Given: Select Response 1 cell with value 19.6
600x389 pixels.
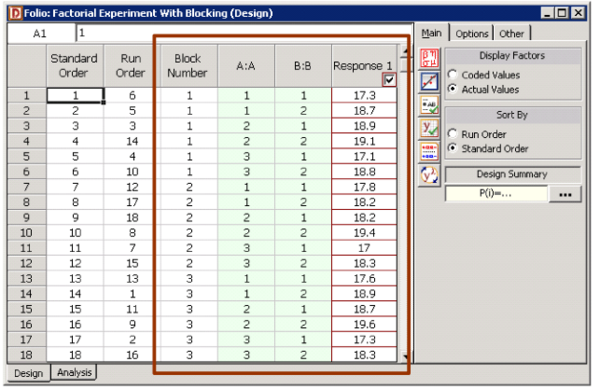Looking at the screenshot, I should click(x=364, y=324).
